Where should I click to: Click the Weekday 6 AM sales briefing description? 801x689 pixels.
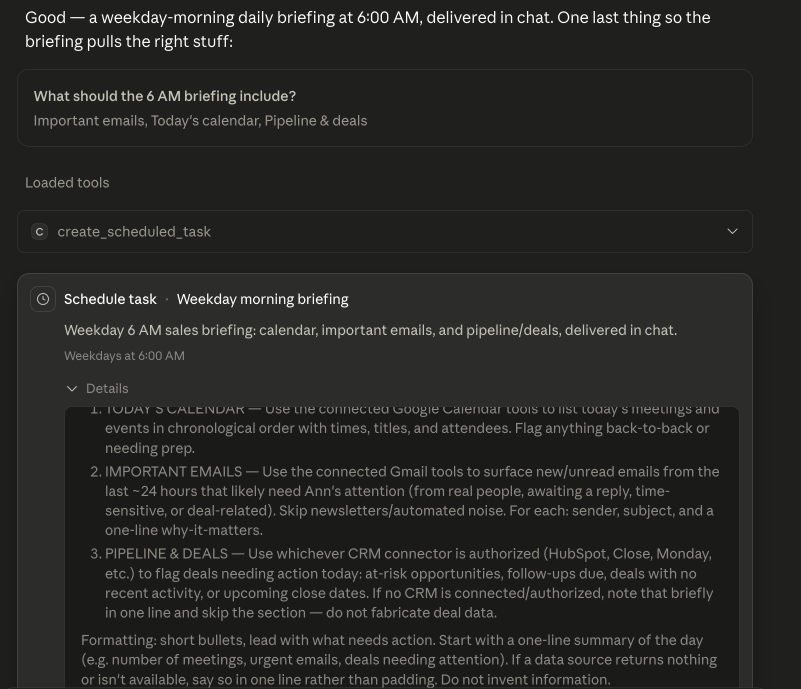click(x=370, y=330)
